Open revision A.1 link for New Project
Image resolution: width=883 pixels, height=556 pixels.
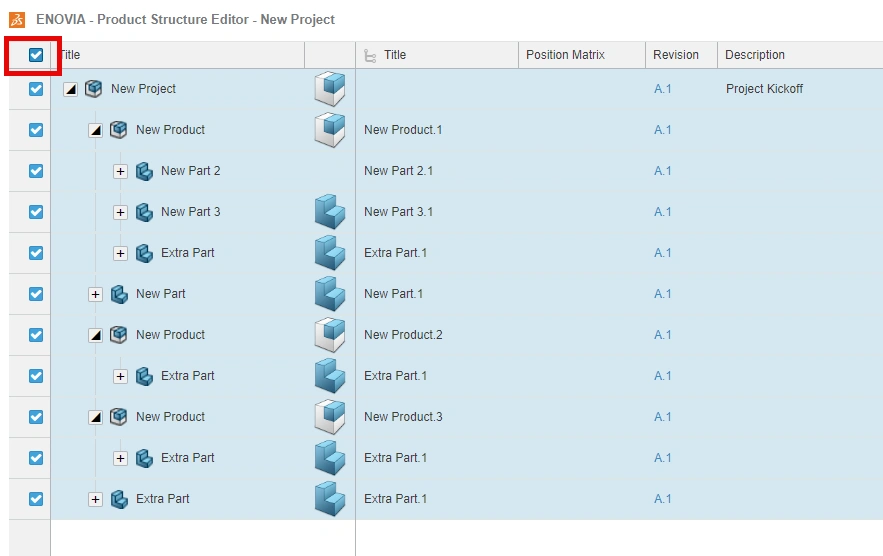click(x=662, y=89)
